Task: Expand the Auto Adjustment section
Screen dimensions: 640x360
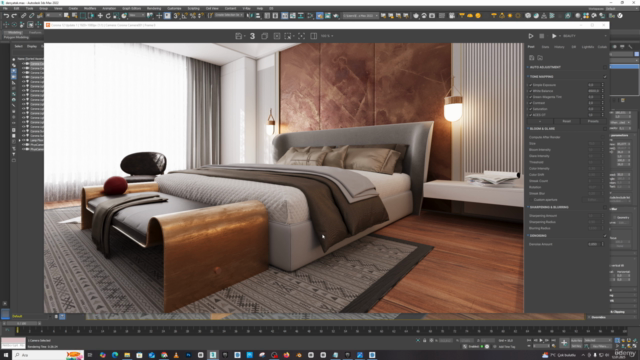Action: tap(528, 67)
